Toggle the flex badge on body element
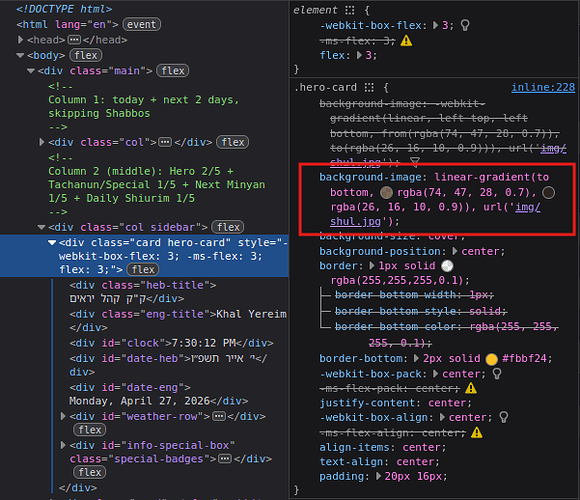 86,55
